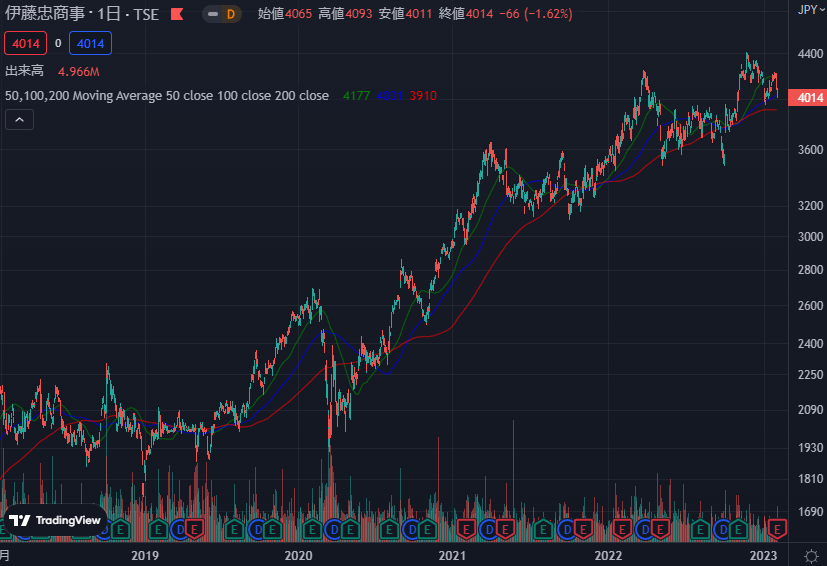Click the 2023 label on time axis
The width and height of the screenshot is (827, 566).
pos(763,555)
